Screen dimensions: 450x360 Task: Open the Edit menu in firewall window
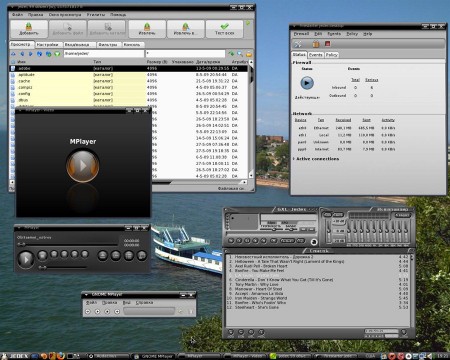(x=318, y=34)
